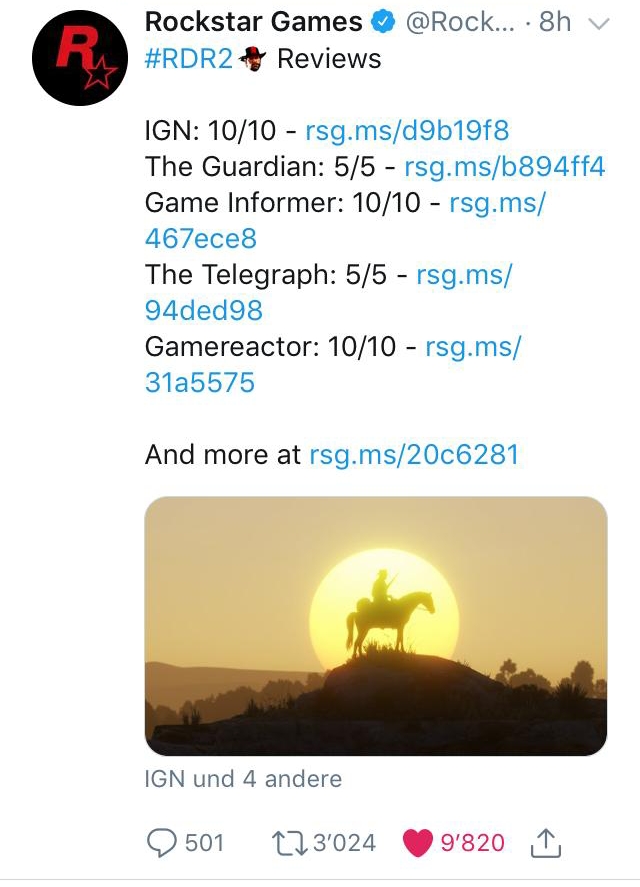Visit Gamereactor link ending 31a5575
The width and height of the screenshot is (640, 887).
332,364
